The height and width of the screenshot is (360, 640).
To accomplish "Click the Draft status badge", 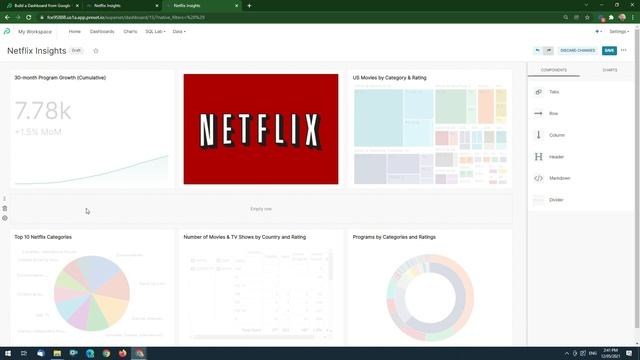I will tap(76, 51).
